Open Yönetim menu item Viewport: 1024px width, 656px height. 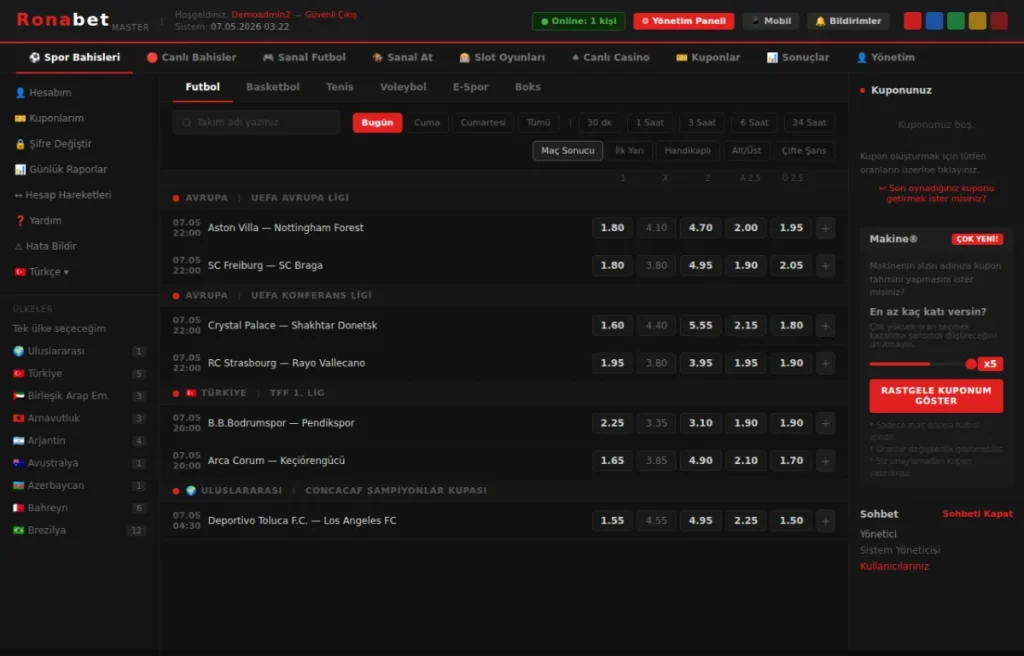[x=885, y=57]
